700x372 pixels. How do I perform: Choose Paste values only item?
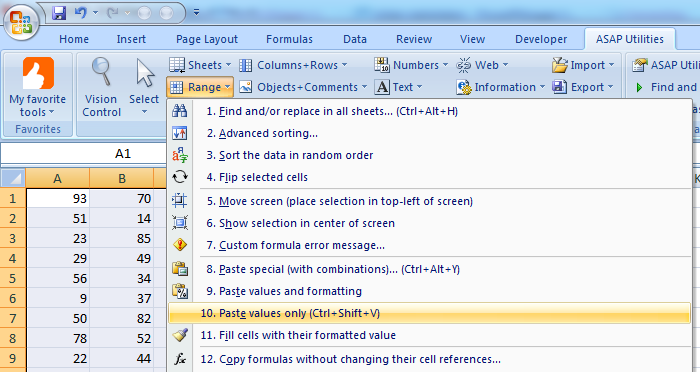point(429,313)
